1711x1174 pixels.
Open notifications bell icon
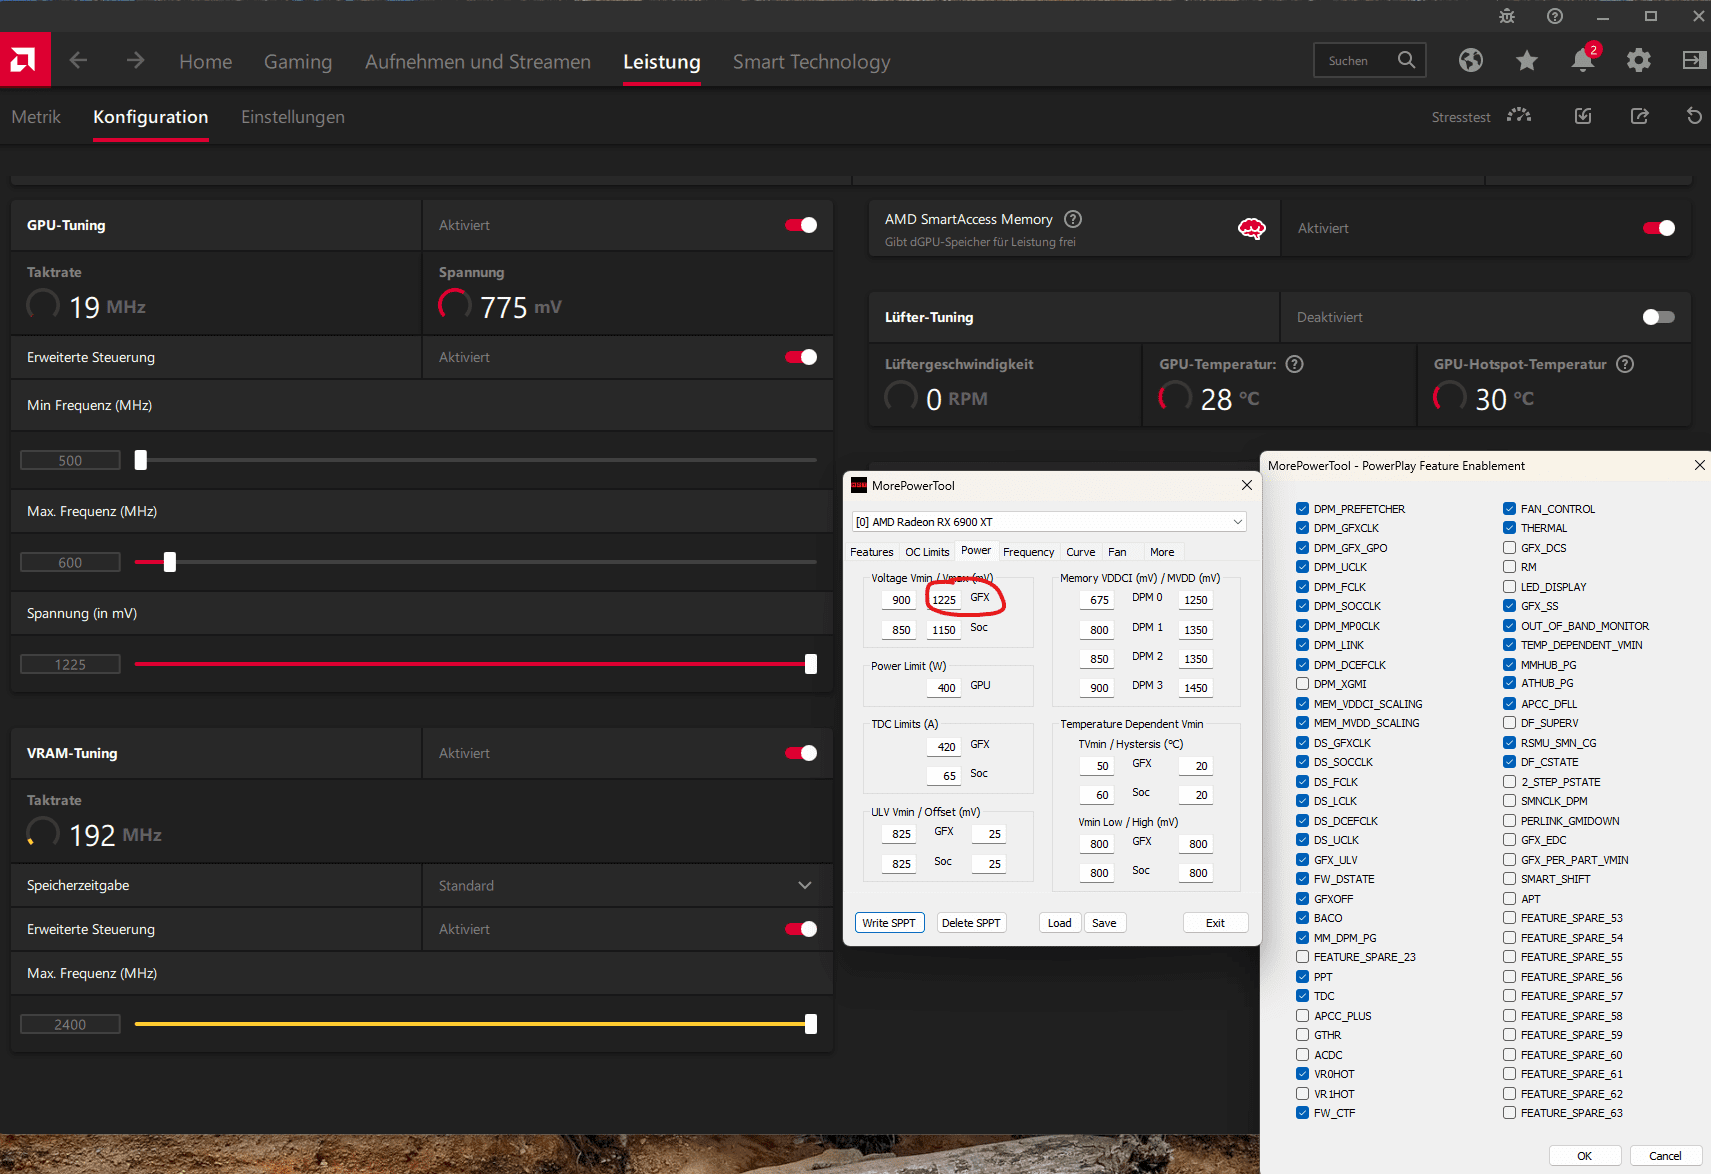tap(1582, 60)
